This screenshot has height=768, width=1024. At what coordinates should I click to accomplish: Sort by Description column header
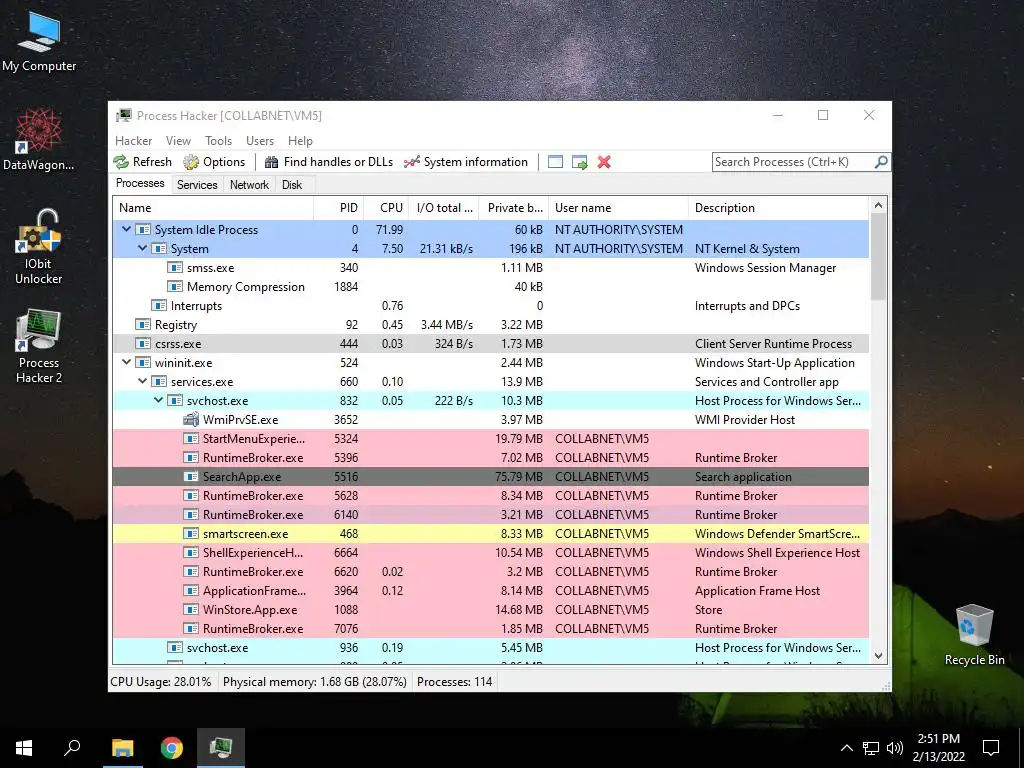778,208
